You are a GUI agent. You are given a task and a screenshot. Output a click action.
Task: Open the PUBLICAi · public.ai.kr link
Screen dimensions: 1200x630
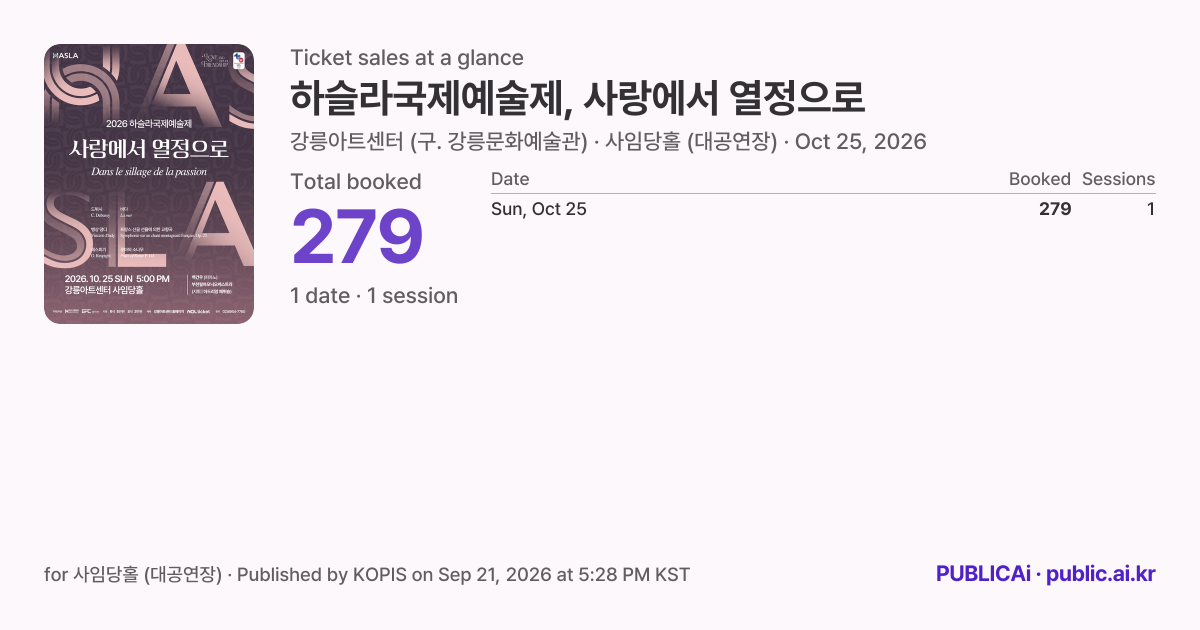1046,574
